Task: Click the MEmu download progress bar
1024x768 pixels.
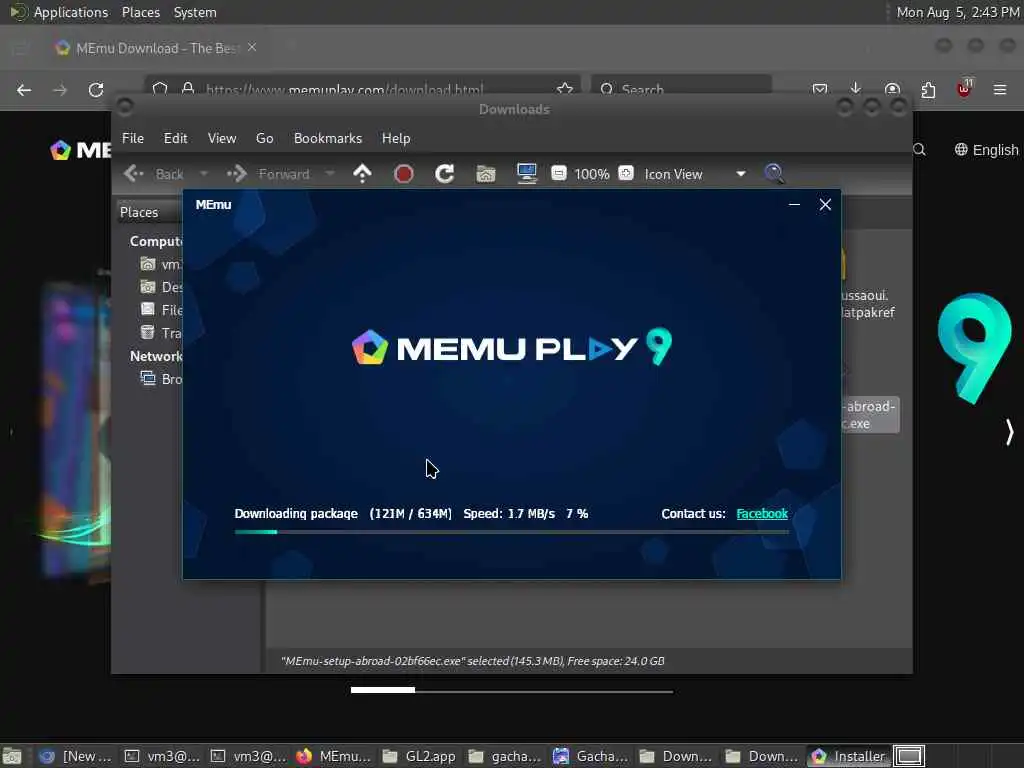Action: pos(511,532)
